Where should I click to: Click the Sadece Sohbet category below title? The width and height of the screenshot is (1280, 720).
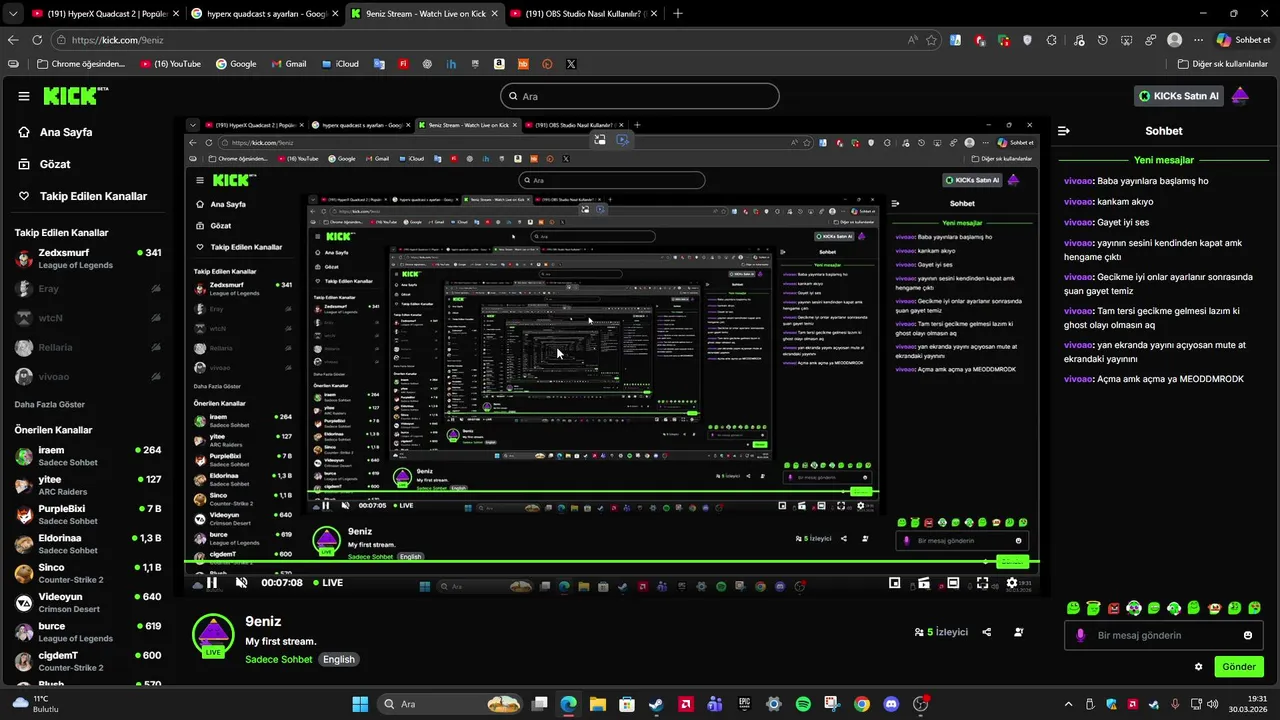[x=279, y=659]
